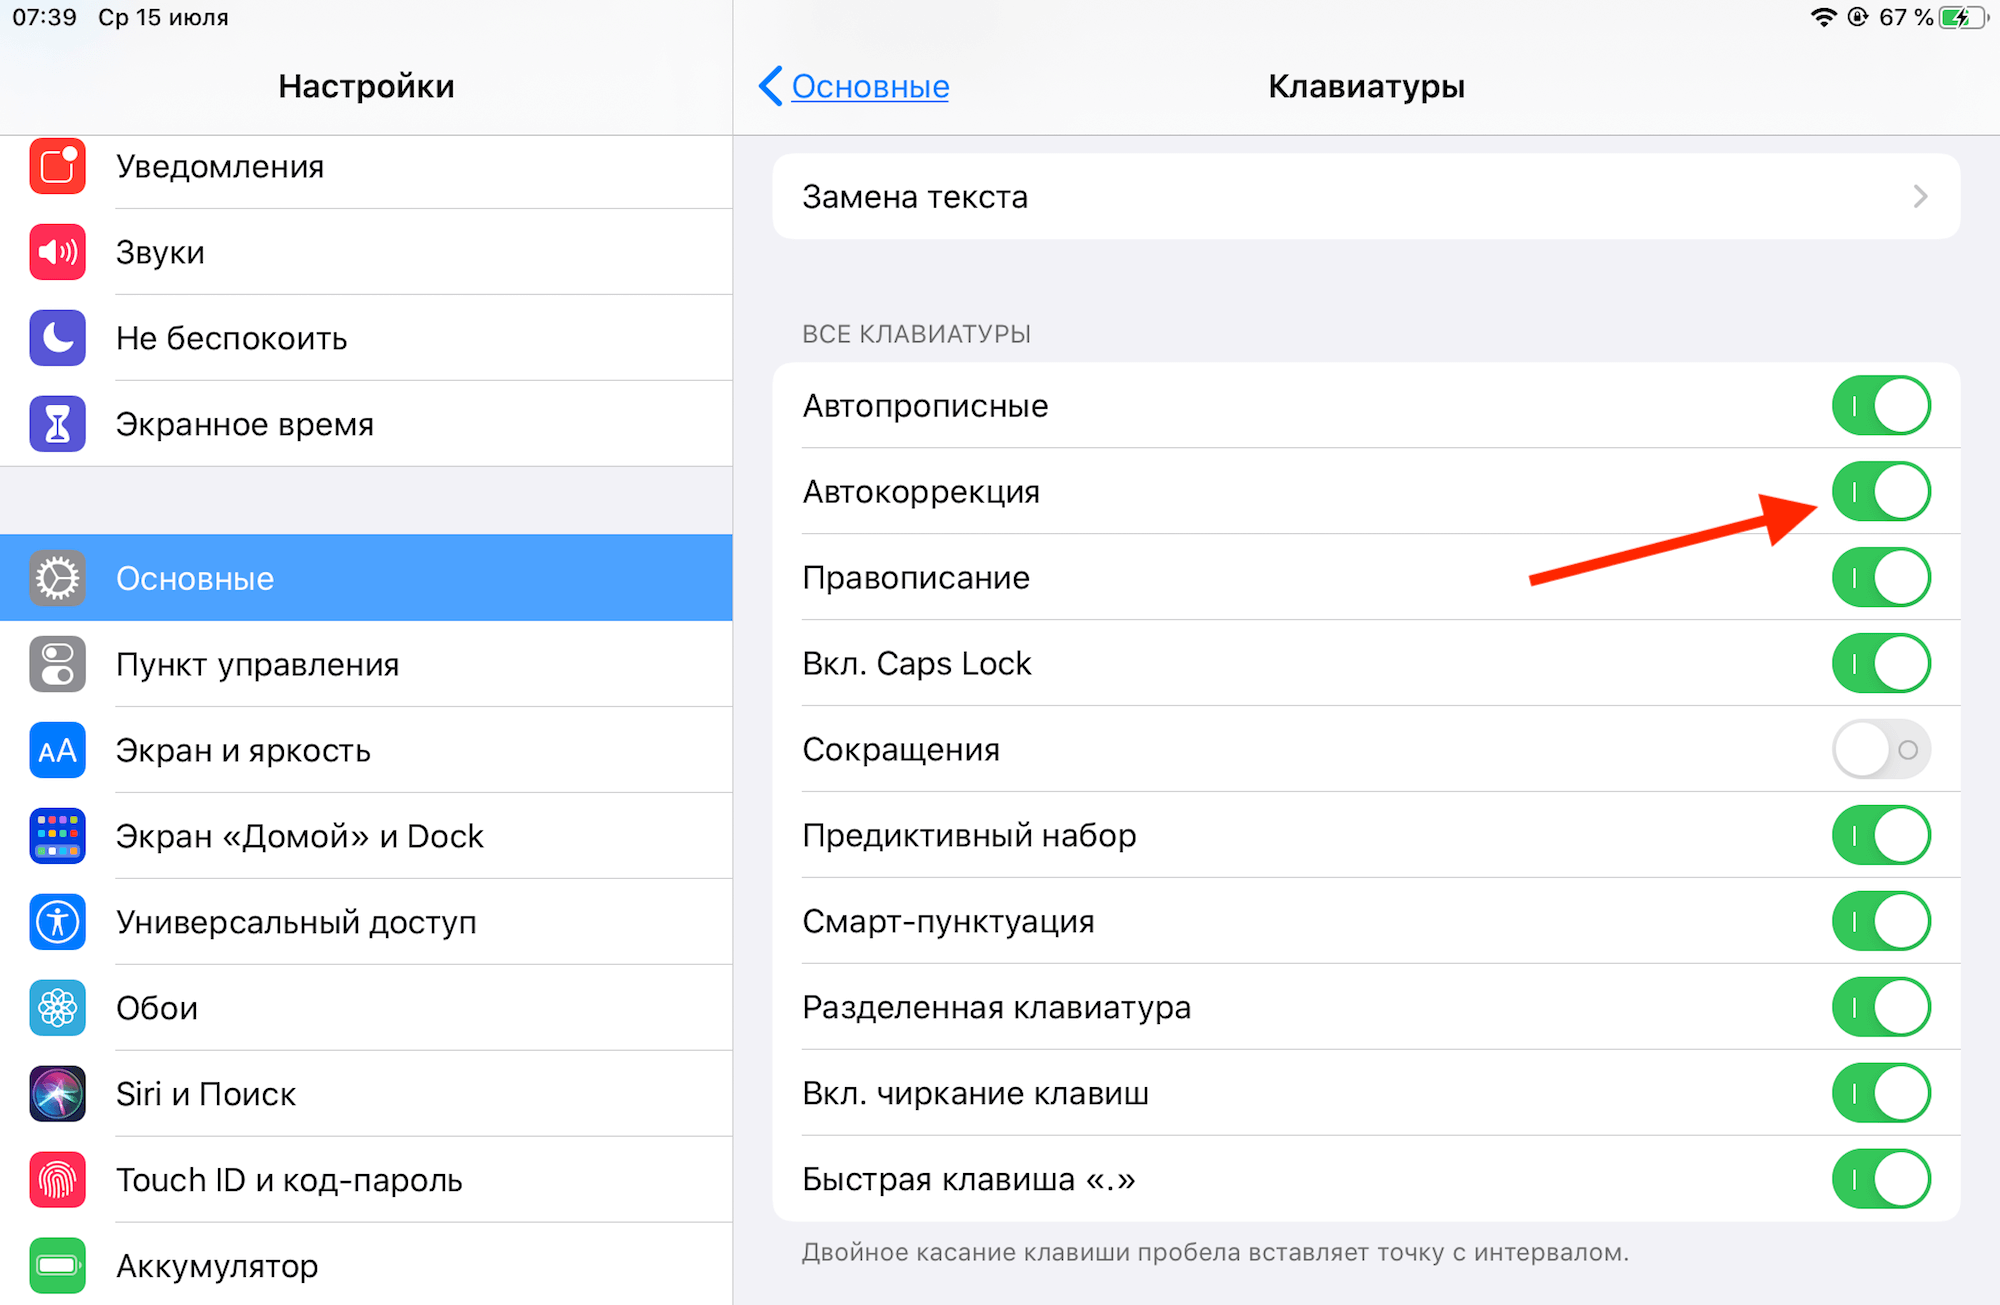Select Основные in the settings sidebar
The width and height of the screenshot is (2000, 1305).
[366, 578]
